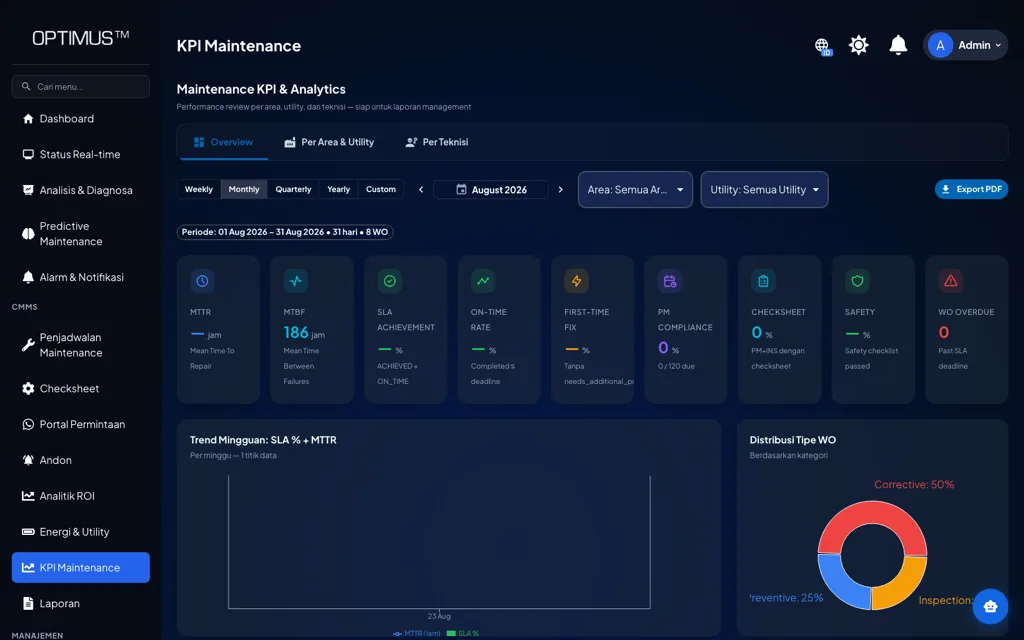Open the August 2026 date picker
The width and height of the screenshot is (1024, 640).
(x=490, y=189)
